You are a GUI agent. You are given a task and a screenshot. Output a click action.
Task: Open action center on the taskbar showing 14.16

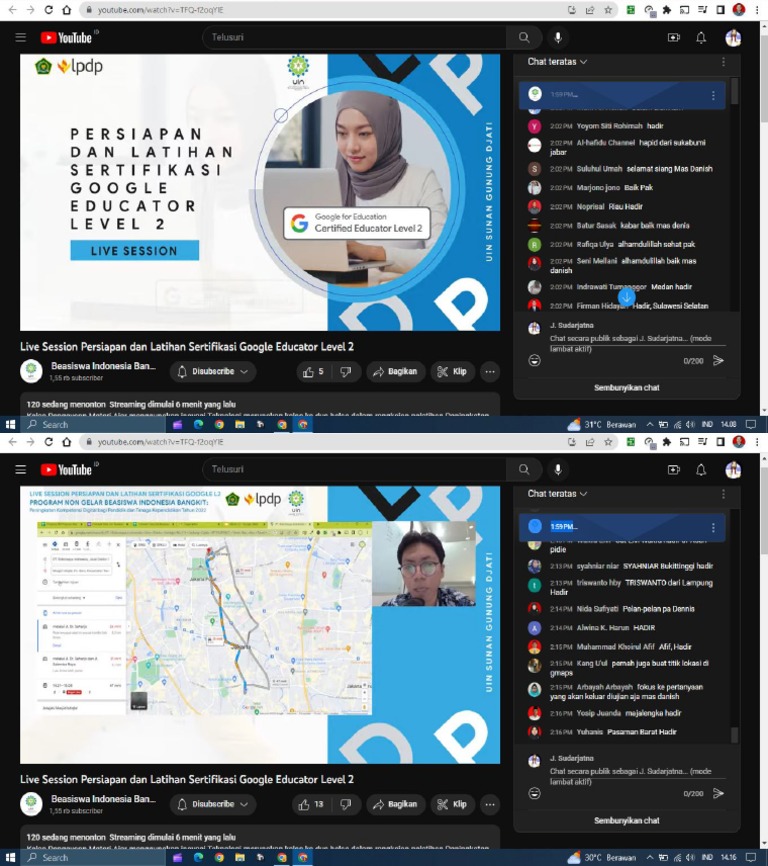coord(751,857)
